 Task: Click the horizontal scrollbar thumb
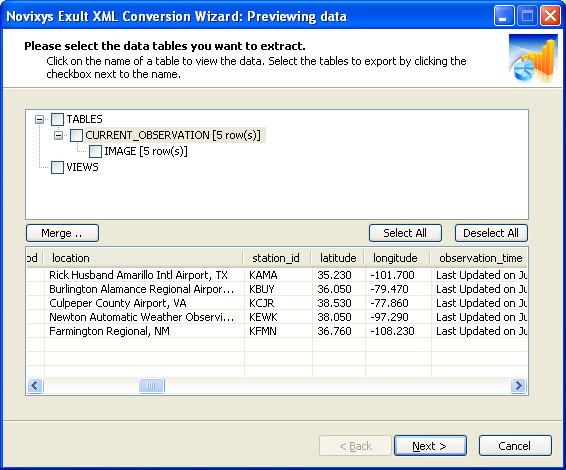152,386
